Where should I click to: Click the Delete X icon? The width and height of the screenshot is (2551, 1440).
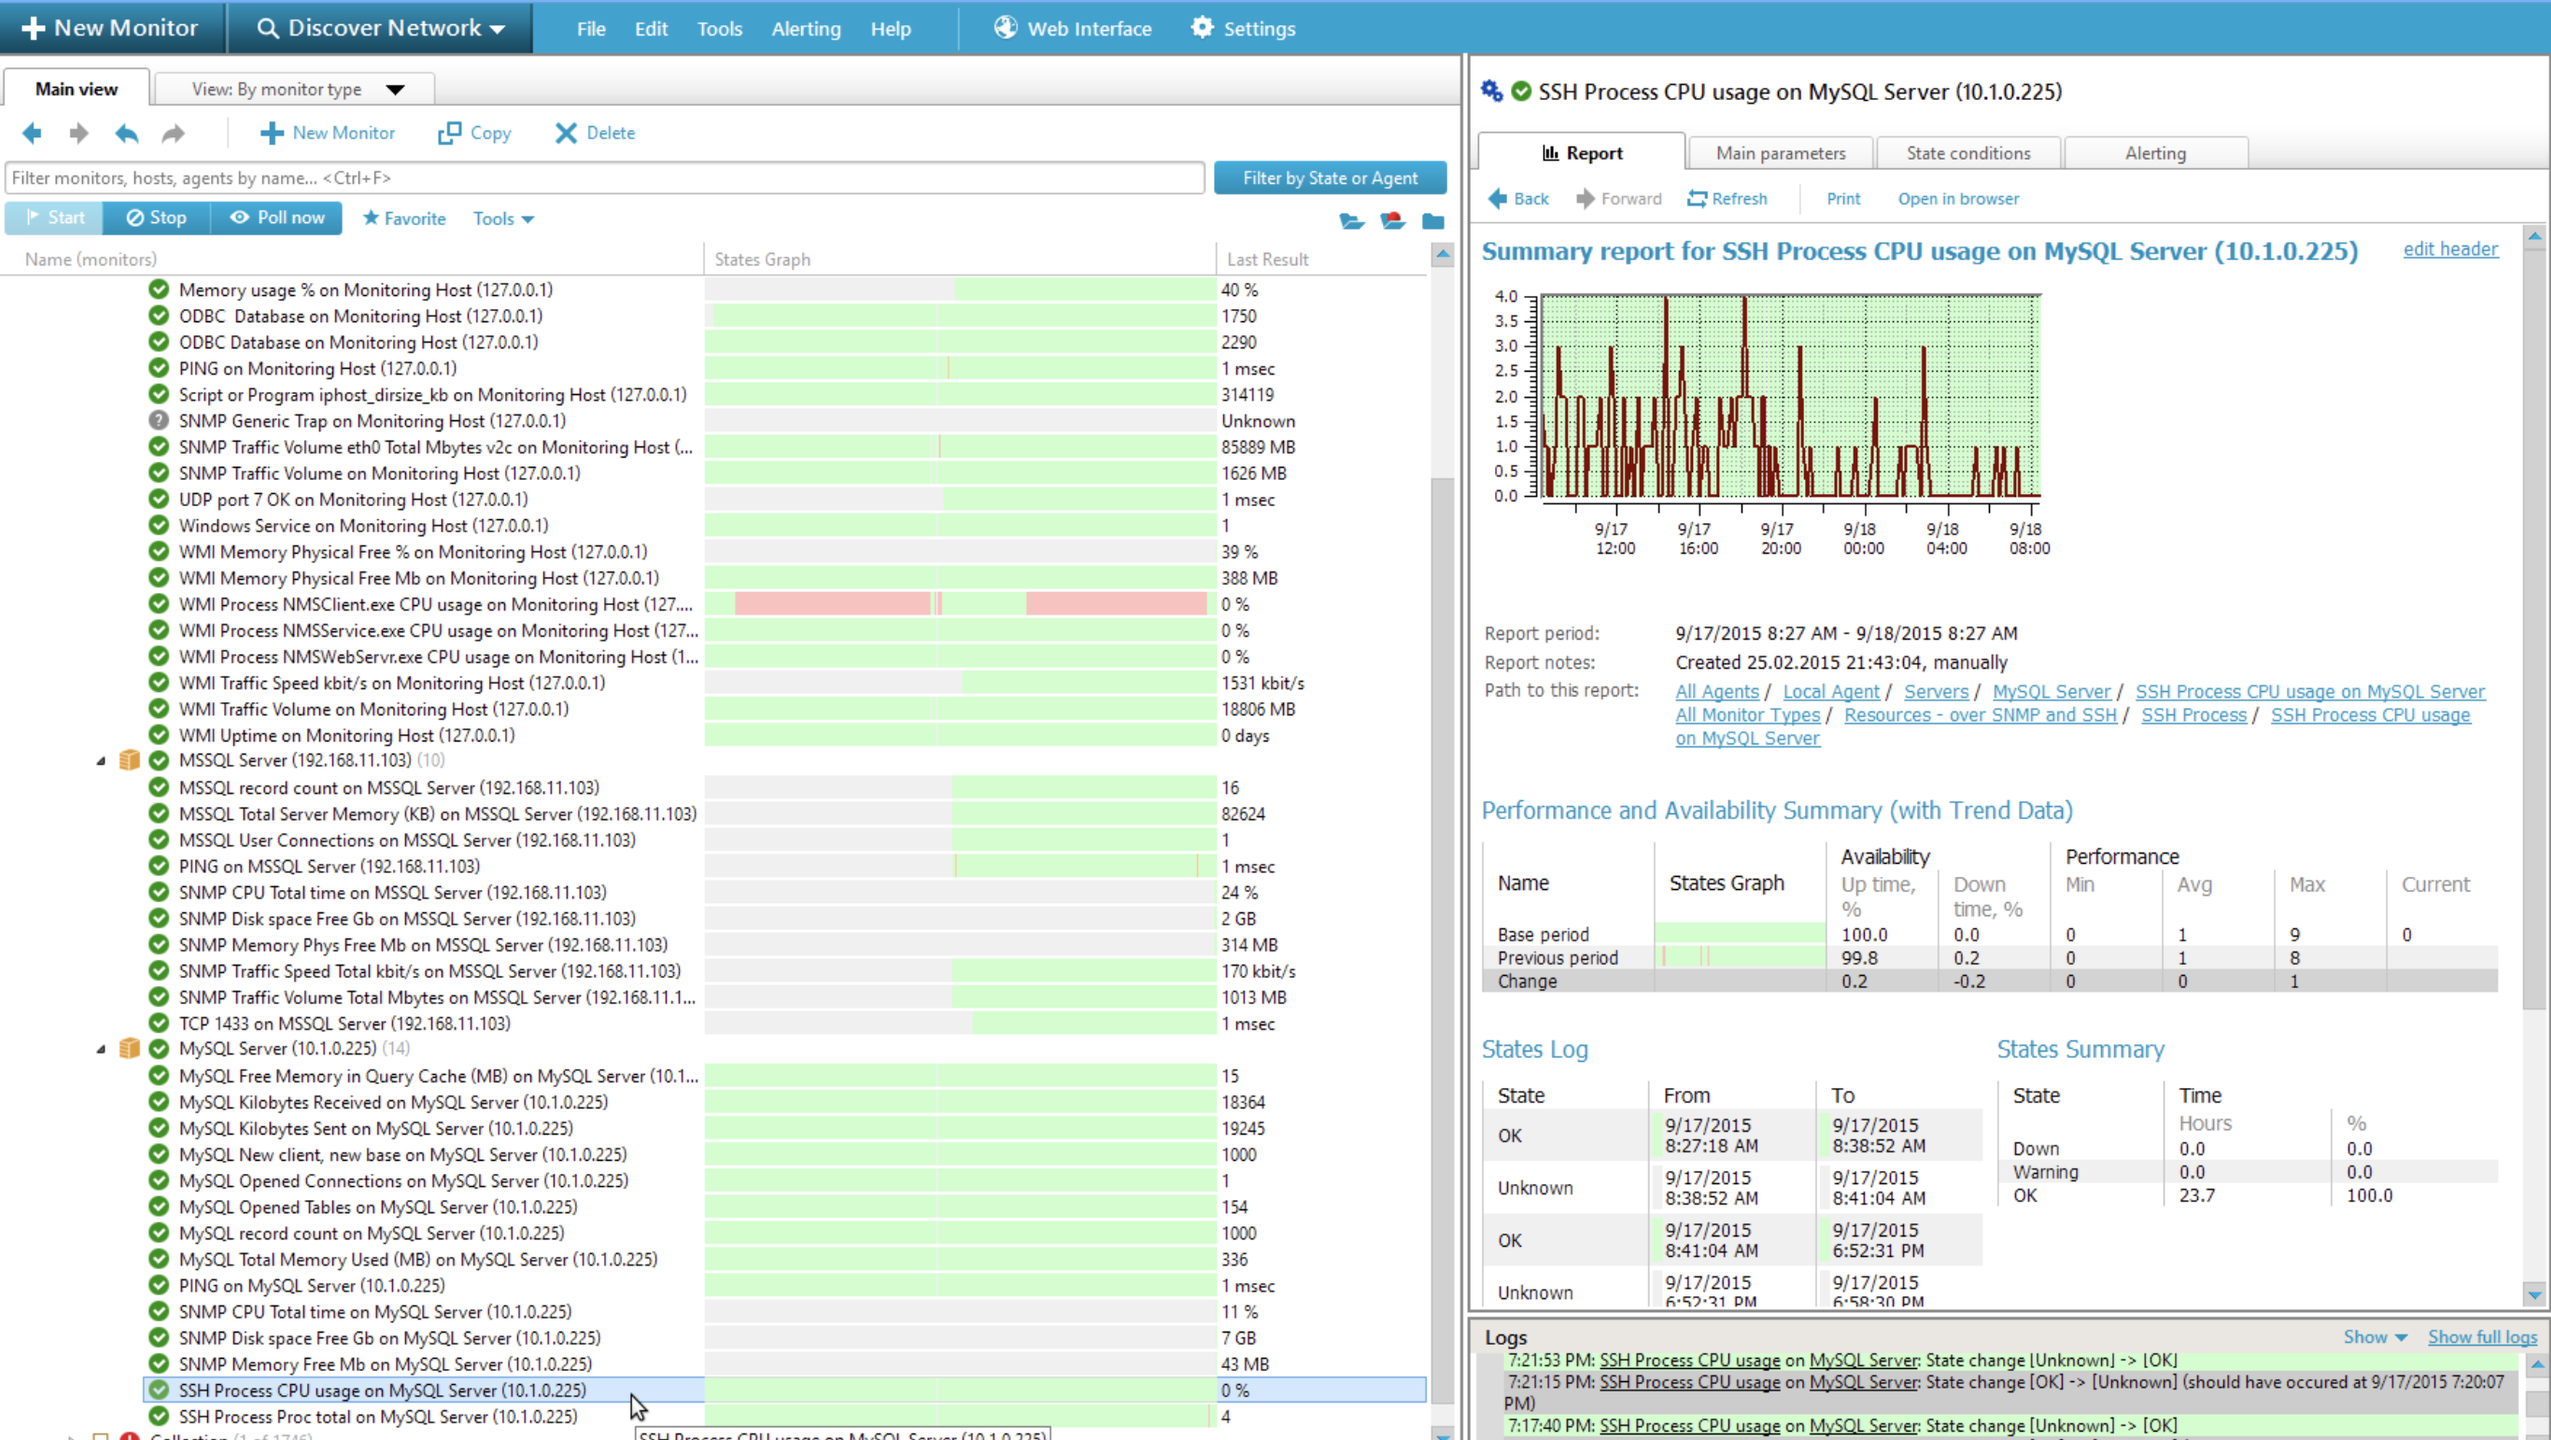click(566, 133)
